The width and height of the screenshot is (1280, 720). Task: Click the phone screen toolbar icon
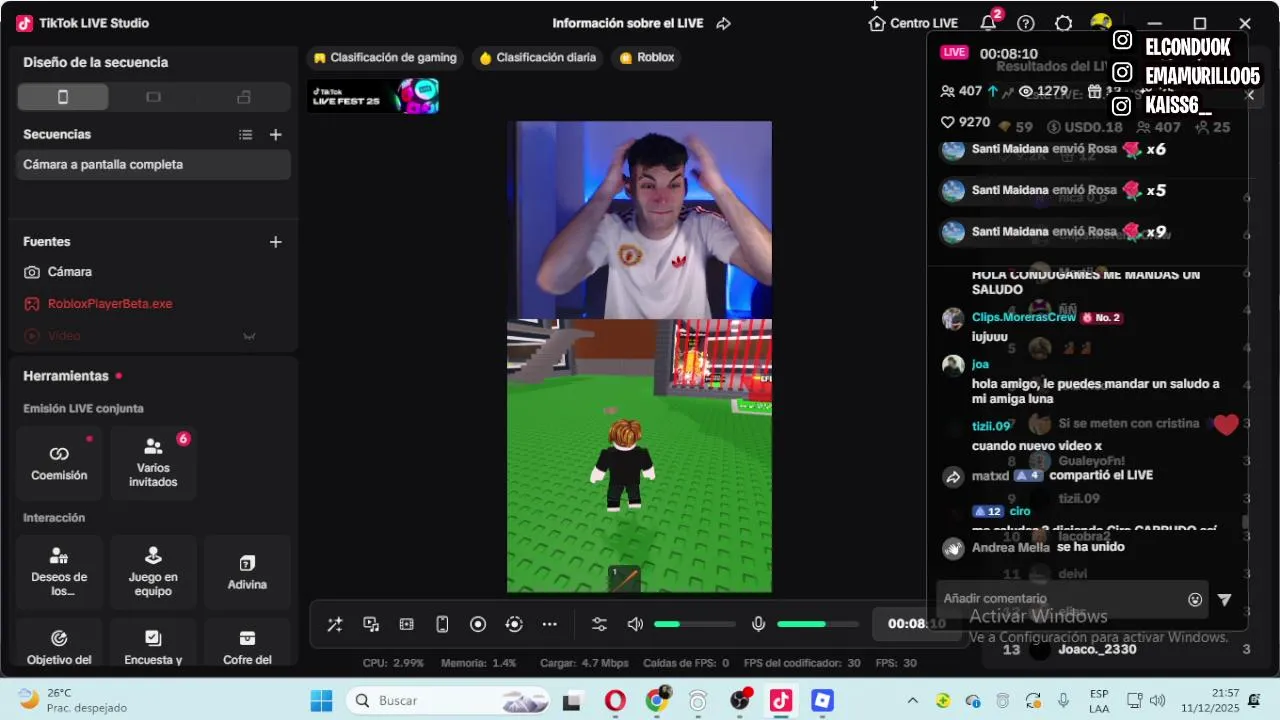pos(442,624)
